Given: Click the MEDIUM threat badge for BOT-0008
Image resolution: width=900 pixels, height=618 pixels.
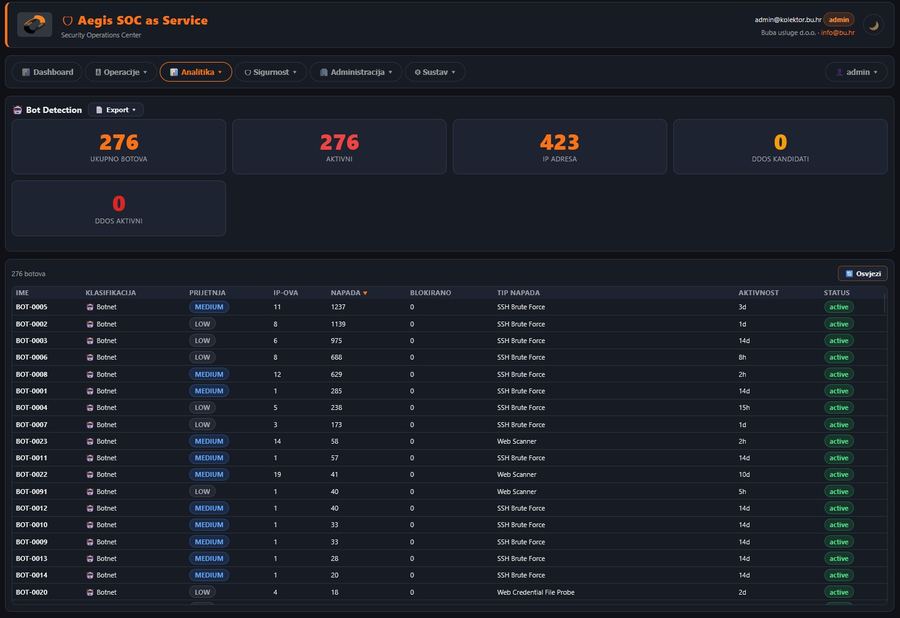Looking at the screenshot, I should [x=209, y=374].
